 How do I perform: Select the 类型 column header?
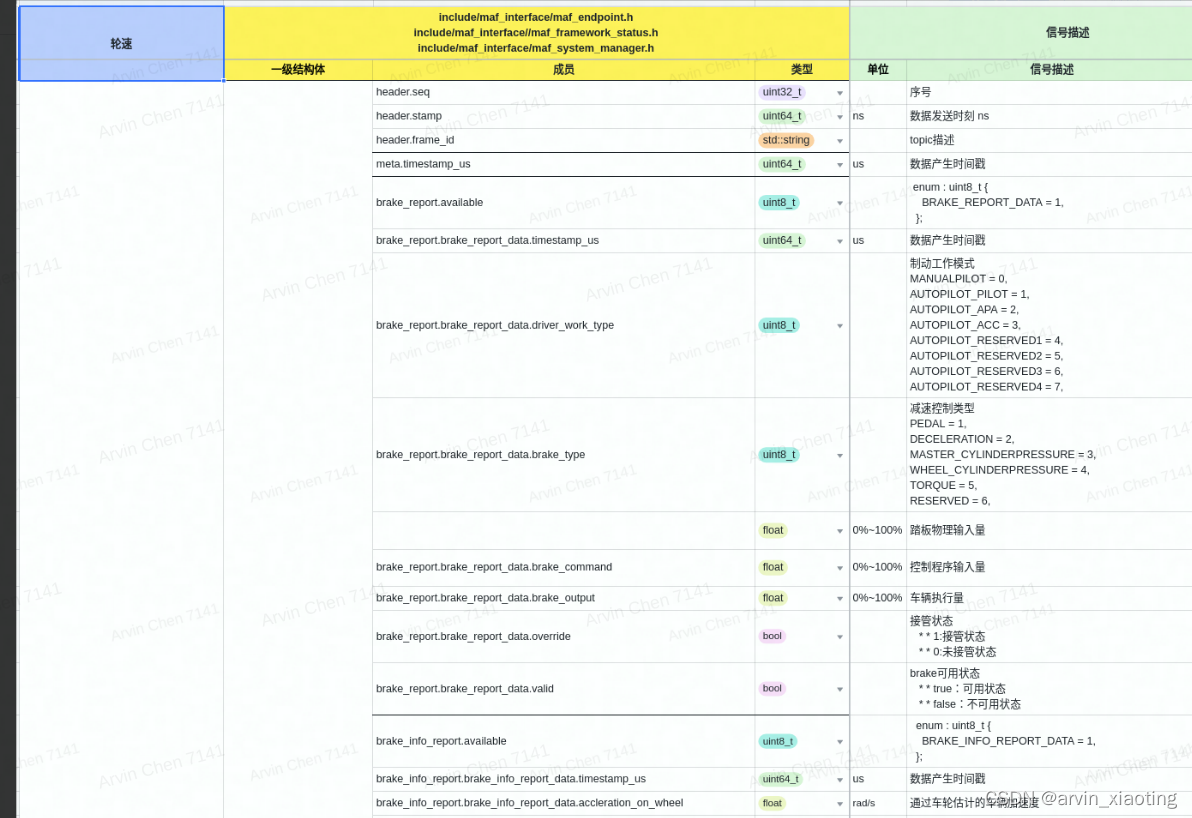click(801, 69)
